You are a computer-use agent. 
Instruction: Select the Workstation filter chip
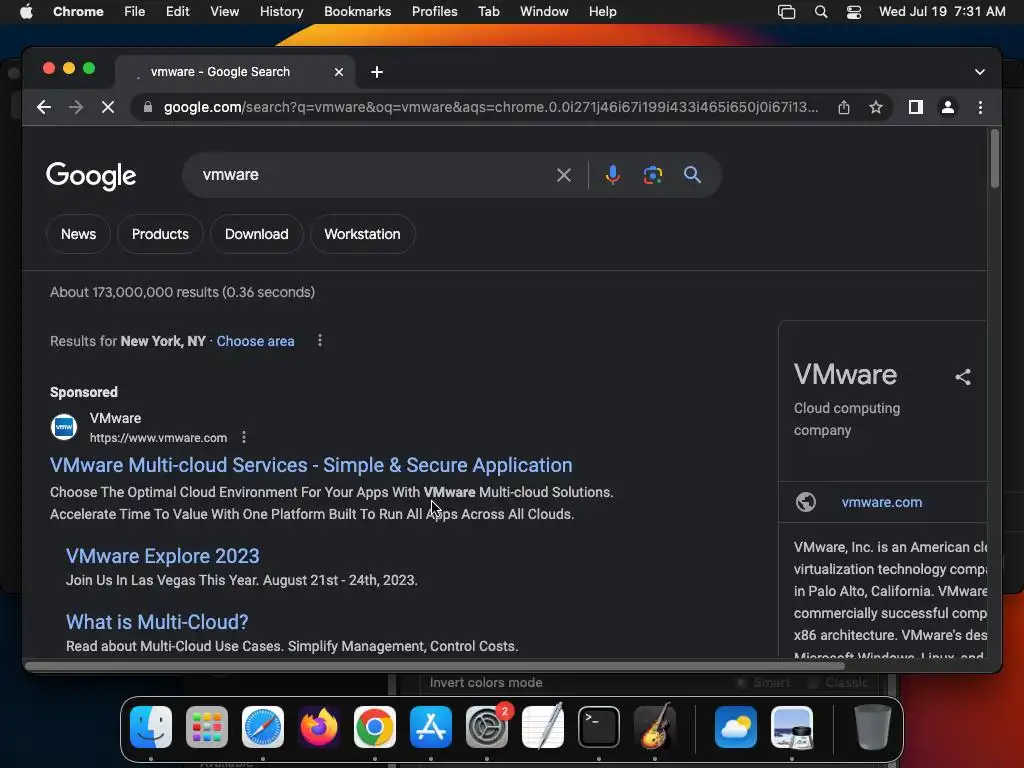coord(362,234)
